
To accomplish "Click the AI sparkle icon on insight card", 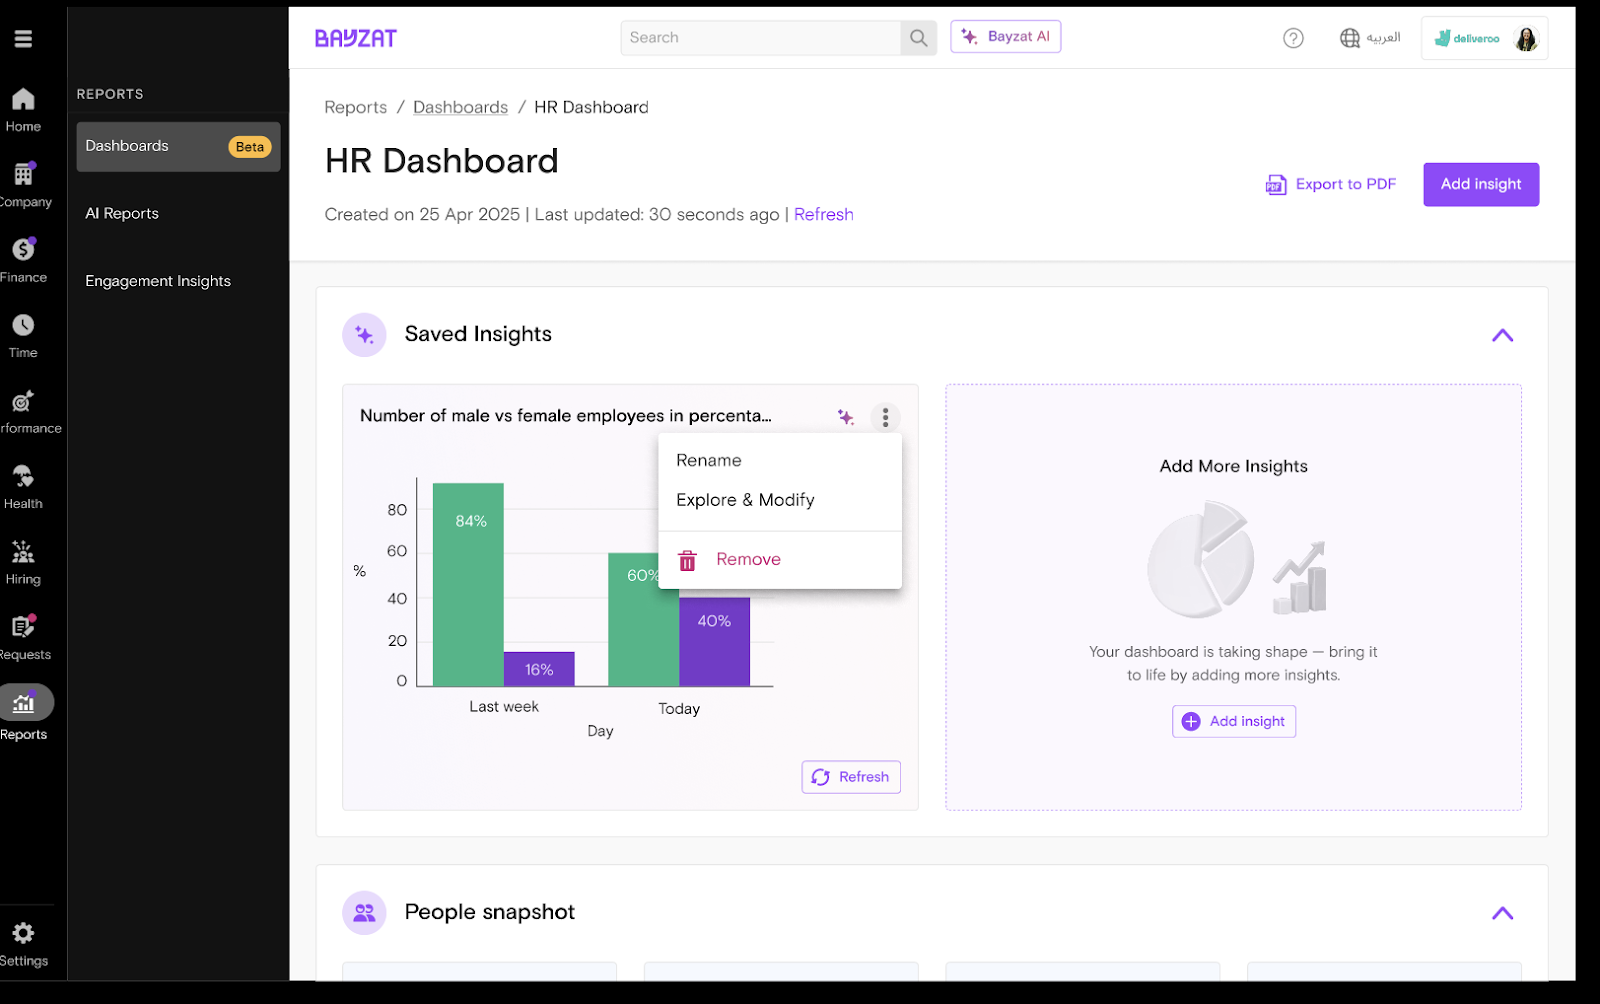I will pos(846,417).
